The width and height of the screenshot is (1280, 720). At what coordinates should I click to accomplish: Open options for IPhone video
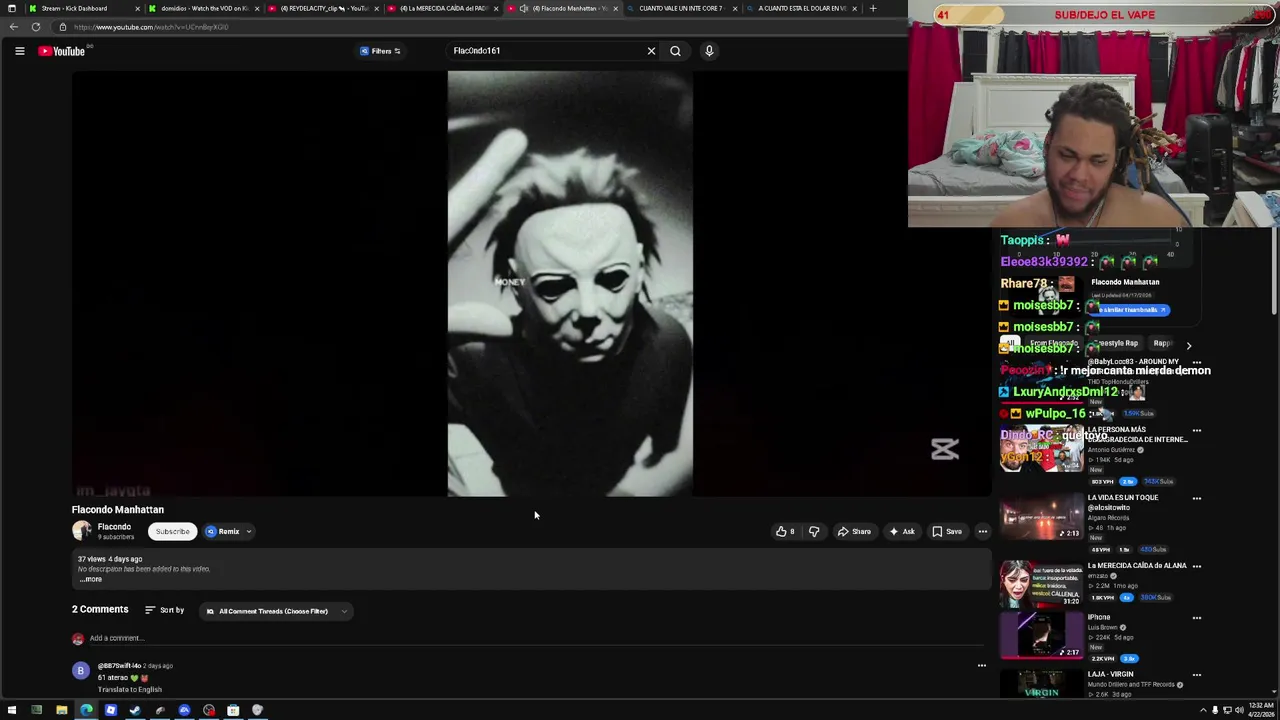(1196, 618)
